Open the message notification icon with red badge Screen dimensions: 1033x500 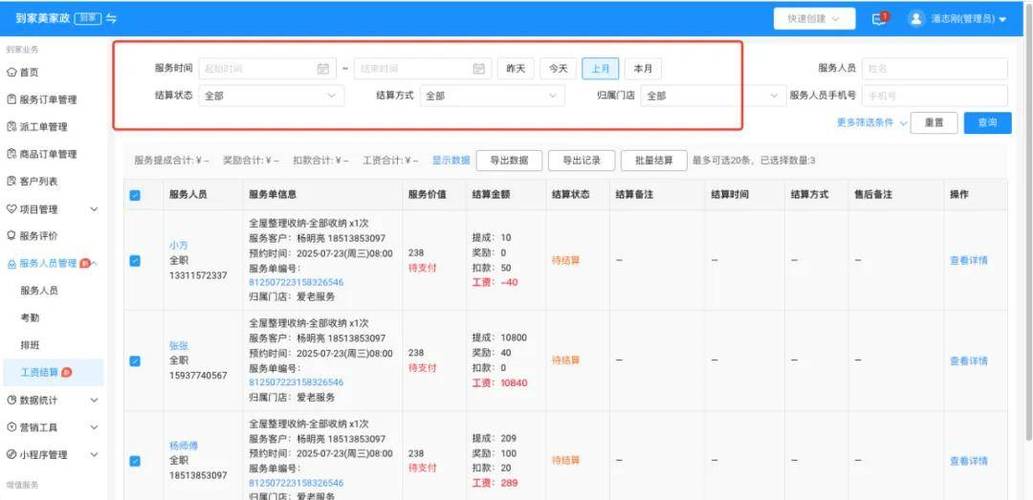coord(879,18)
